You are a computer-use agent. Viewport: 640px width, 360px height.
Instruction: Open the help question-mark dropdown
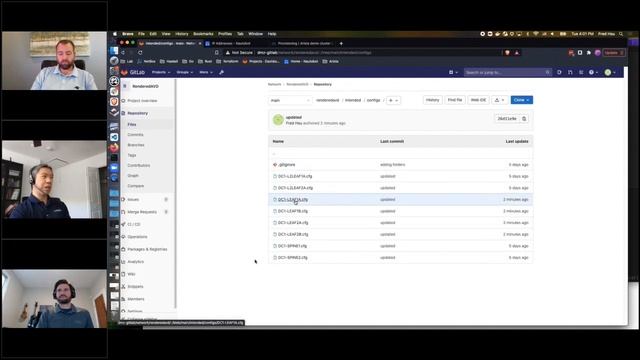pyautogui.click(x=593, y=72)
